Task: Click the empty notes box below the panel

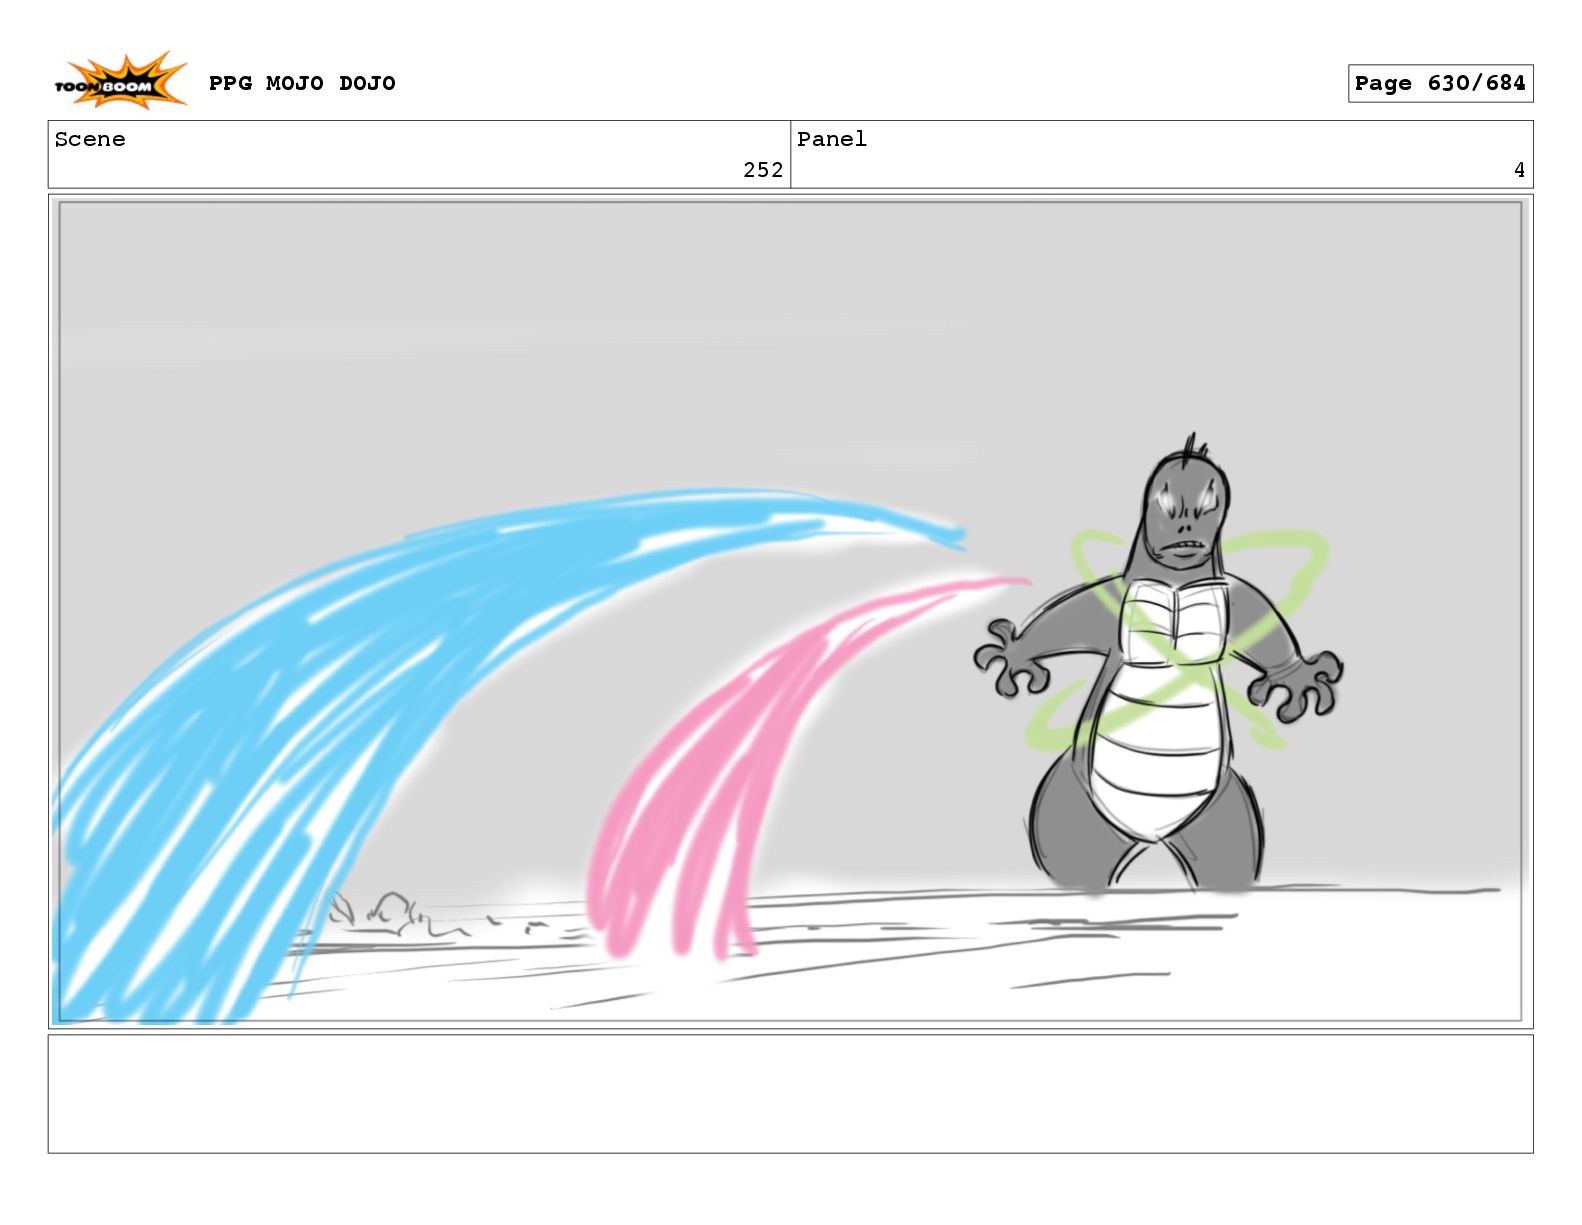Action: tap(790, 1094)
